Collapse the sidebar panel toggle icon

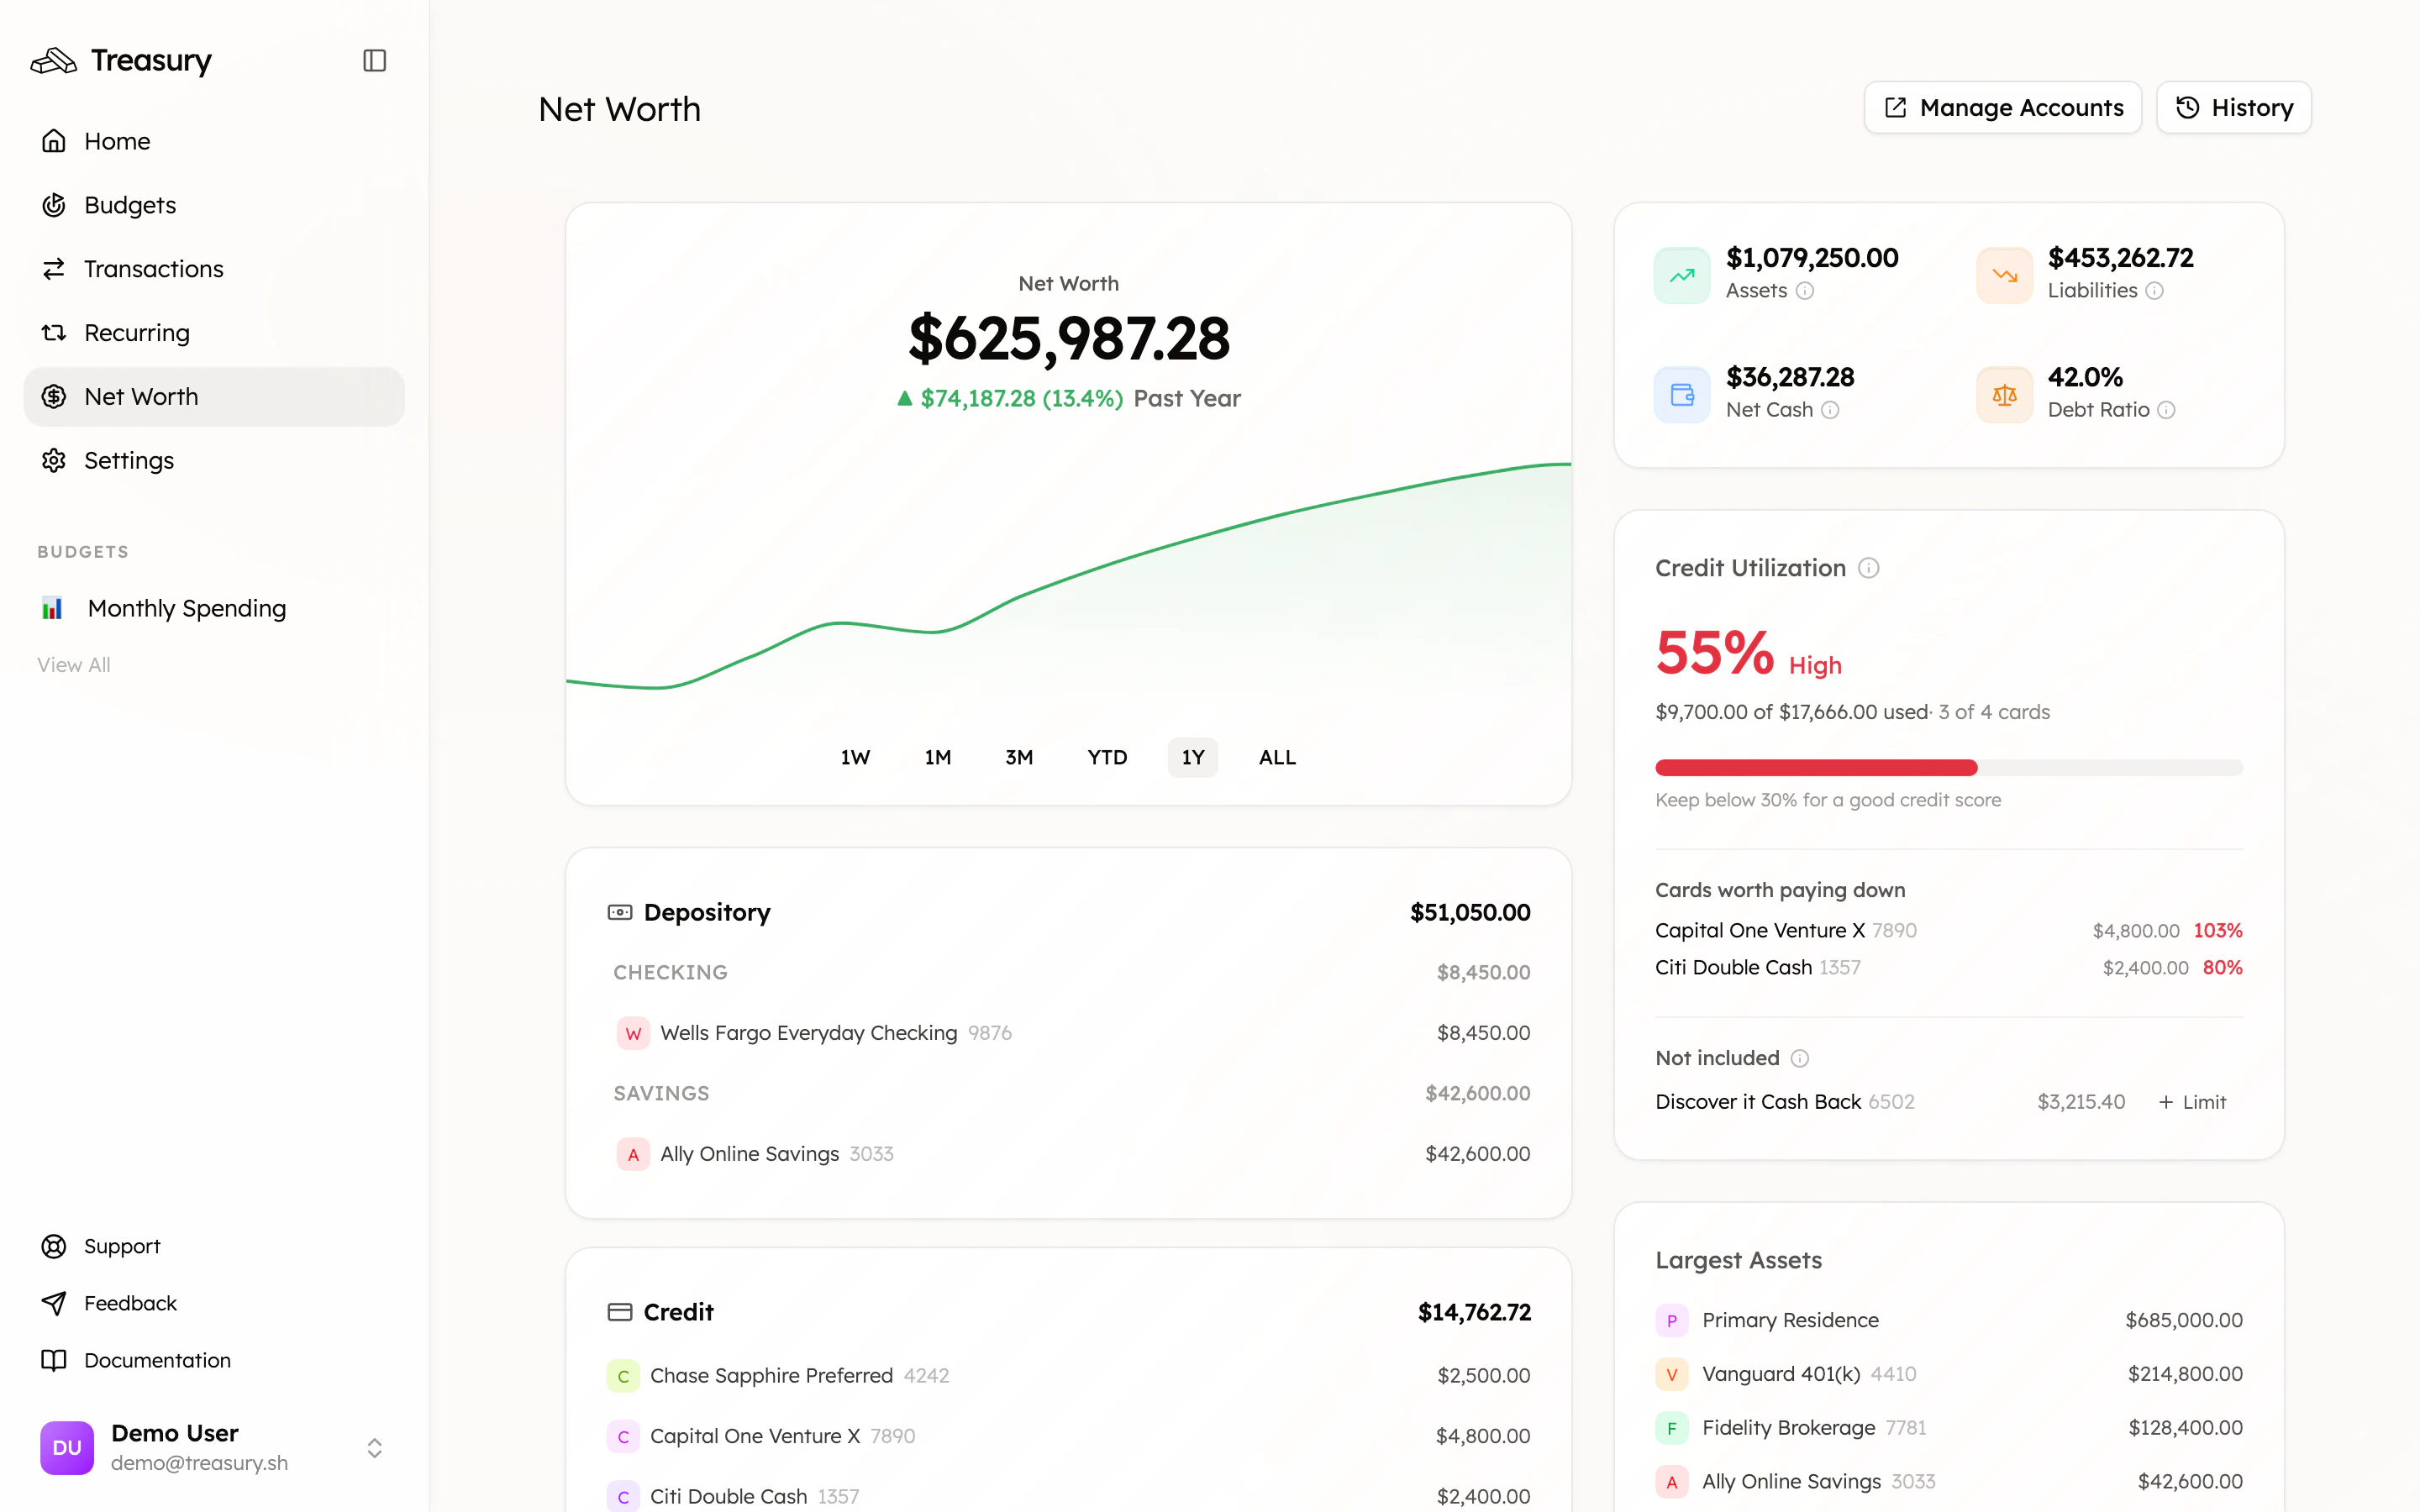374,61
